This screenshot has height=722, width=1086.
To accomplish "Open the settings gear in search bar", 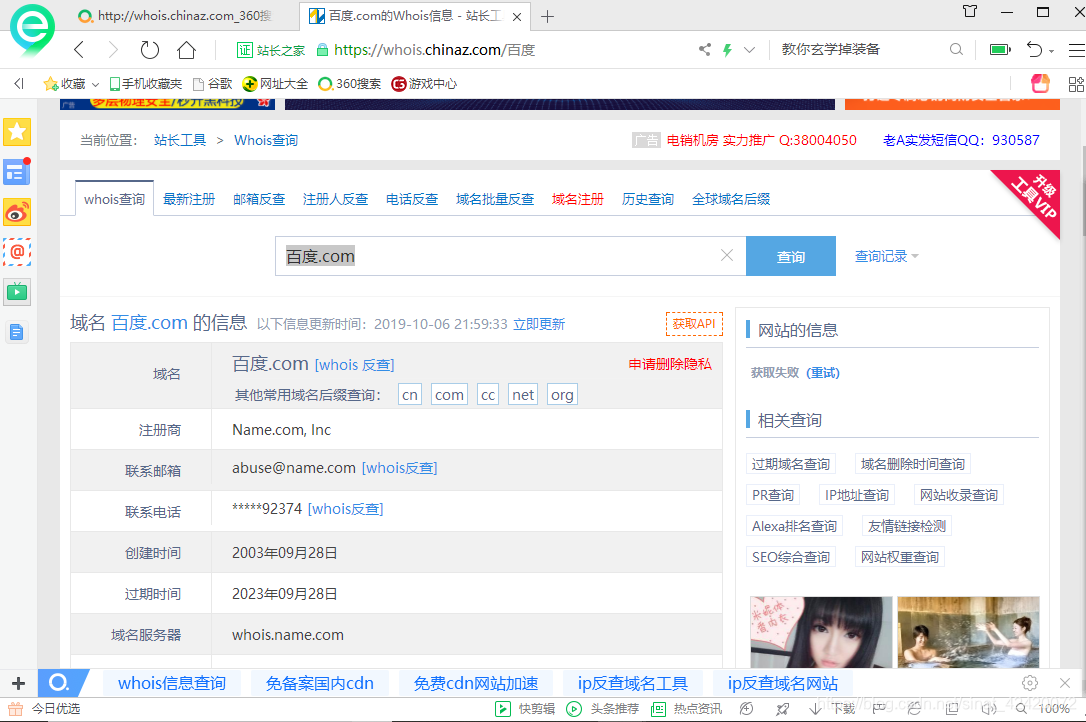I will [x=1030, y=683].
